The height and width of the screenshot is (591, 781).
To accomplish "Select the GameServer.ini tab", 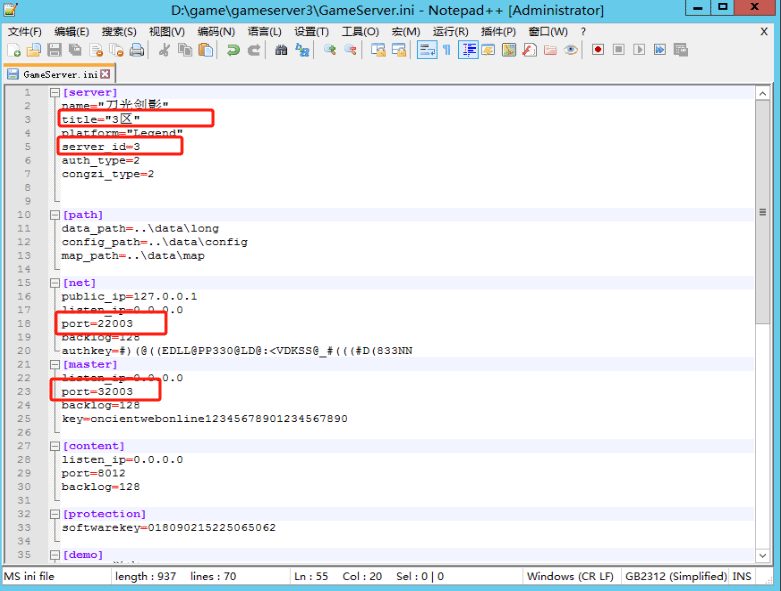I will pos(59,74).
